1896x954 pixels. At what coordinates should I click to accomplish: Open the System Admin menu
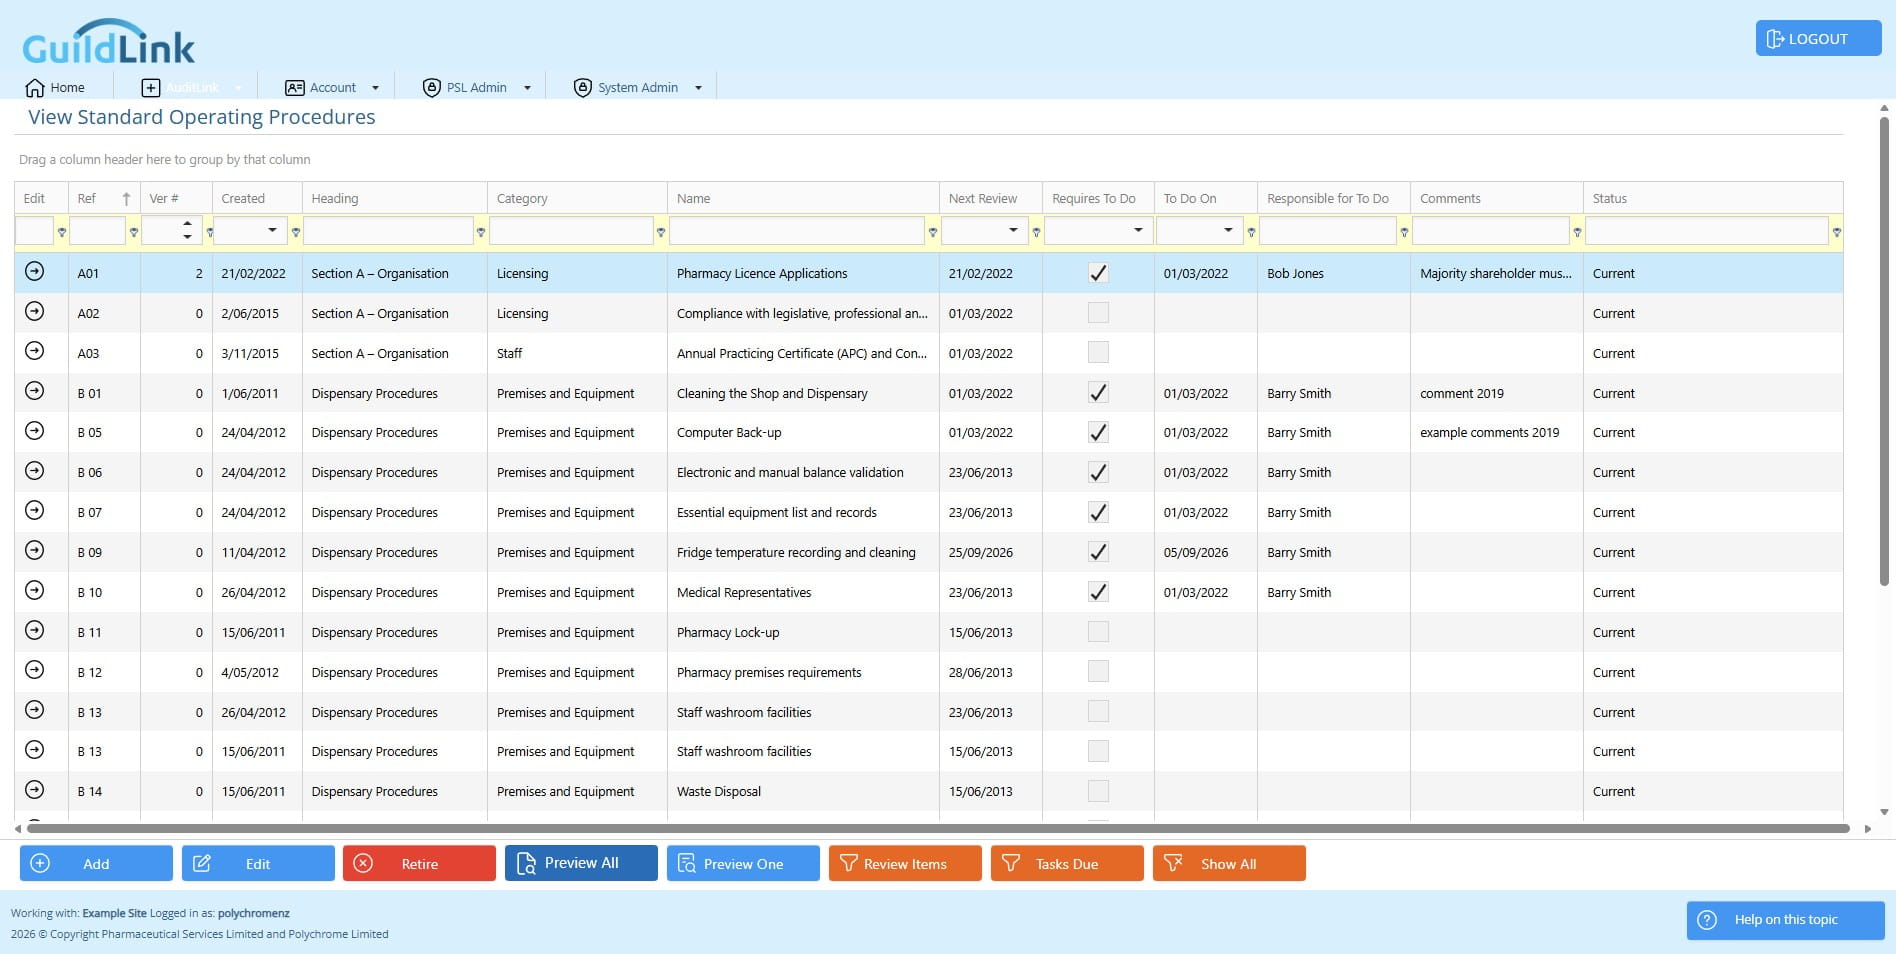pyautogui.click(x=638, y=88)
